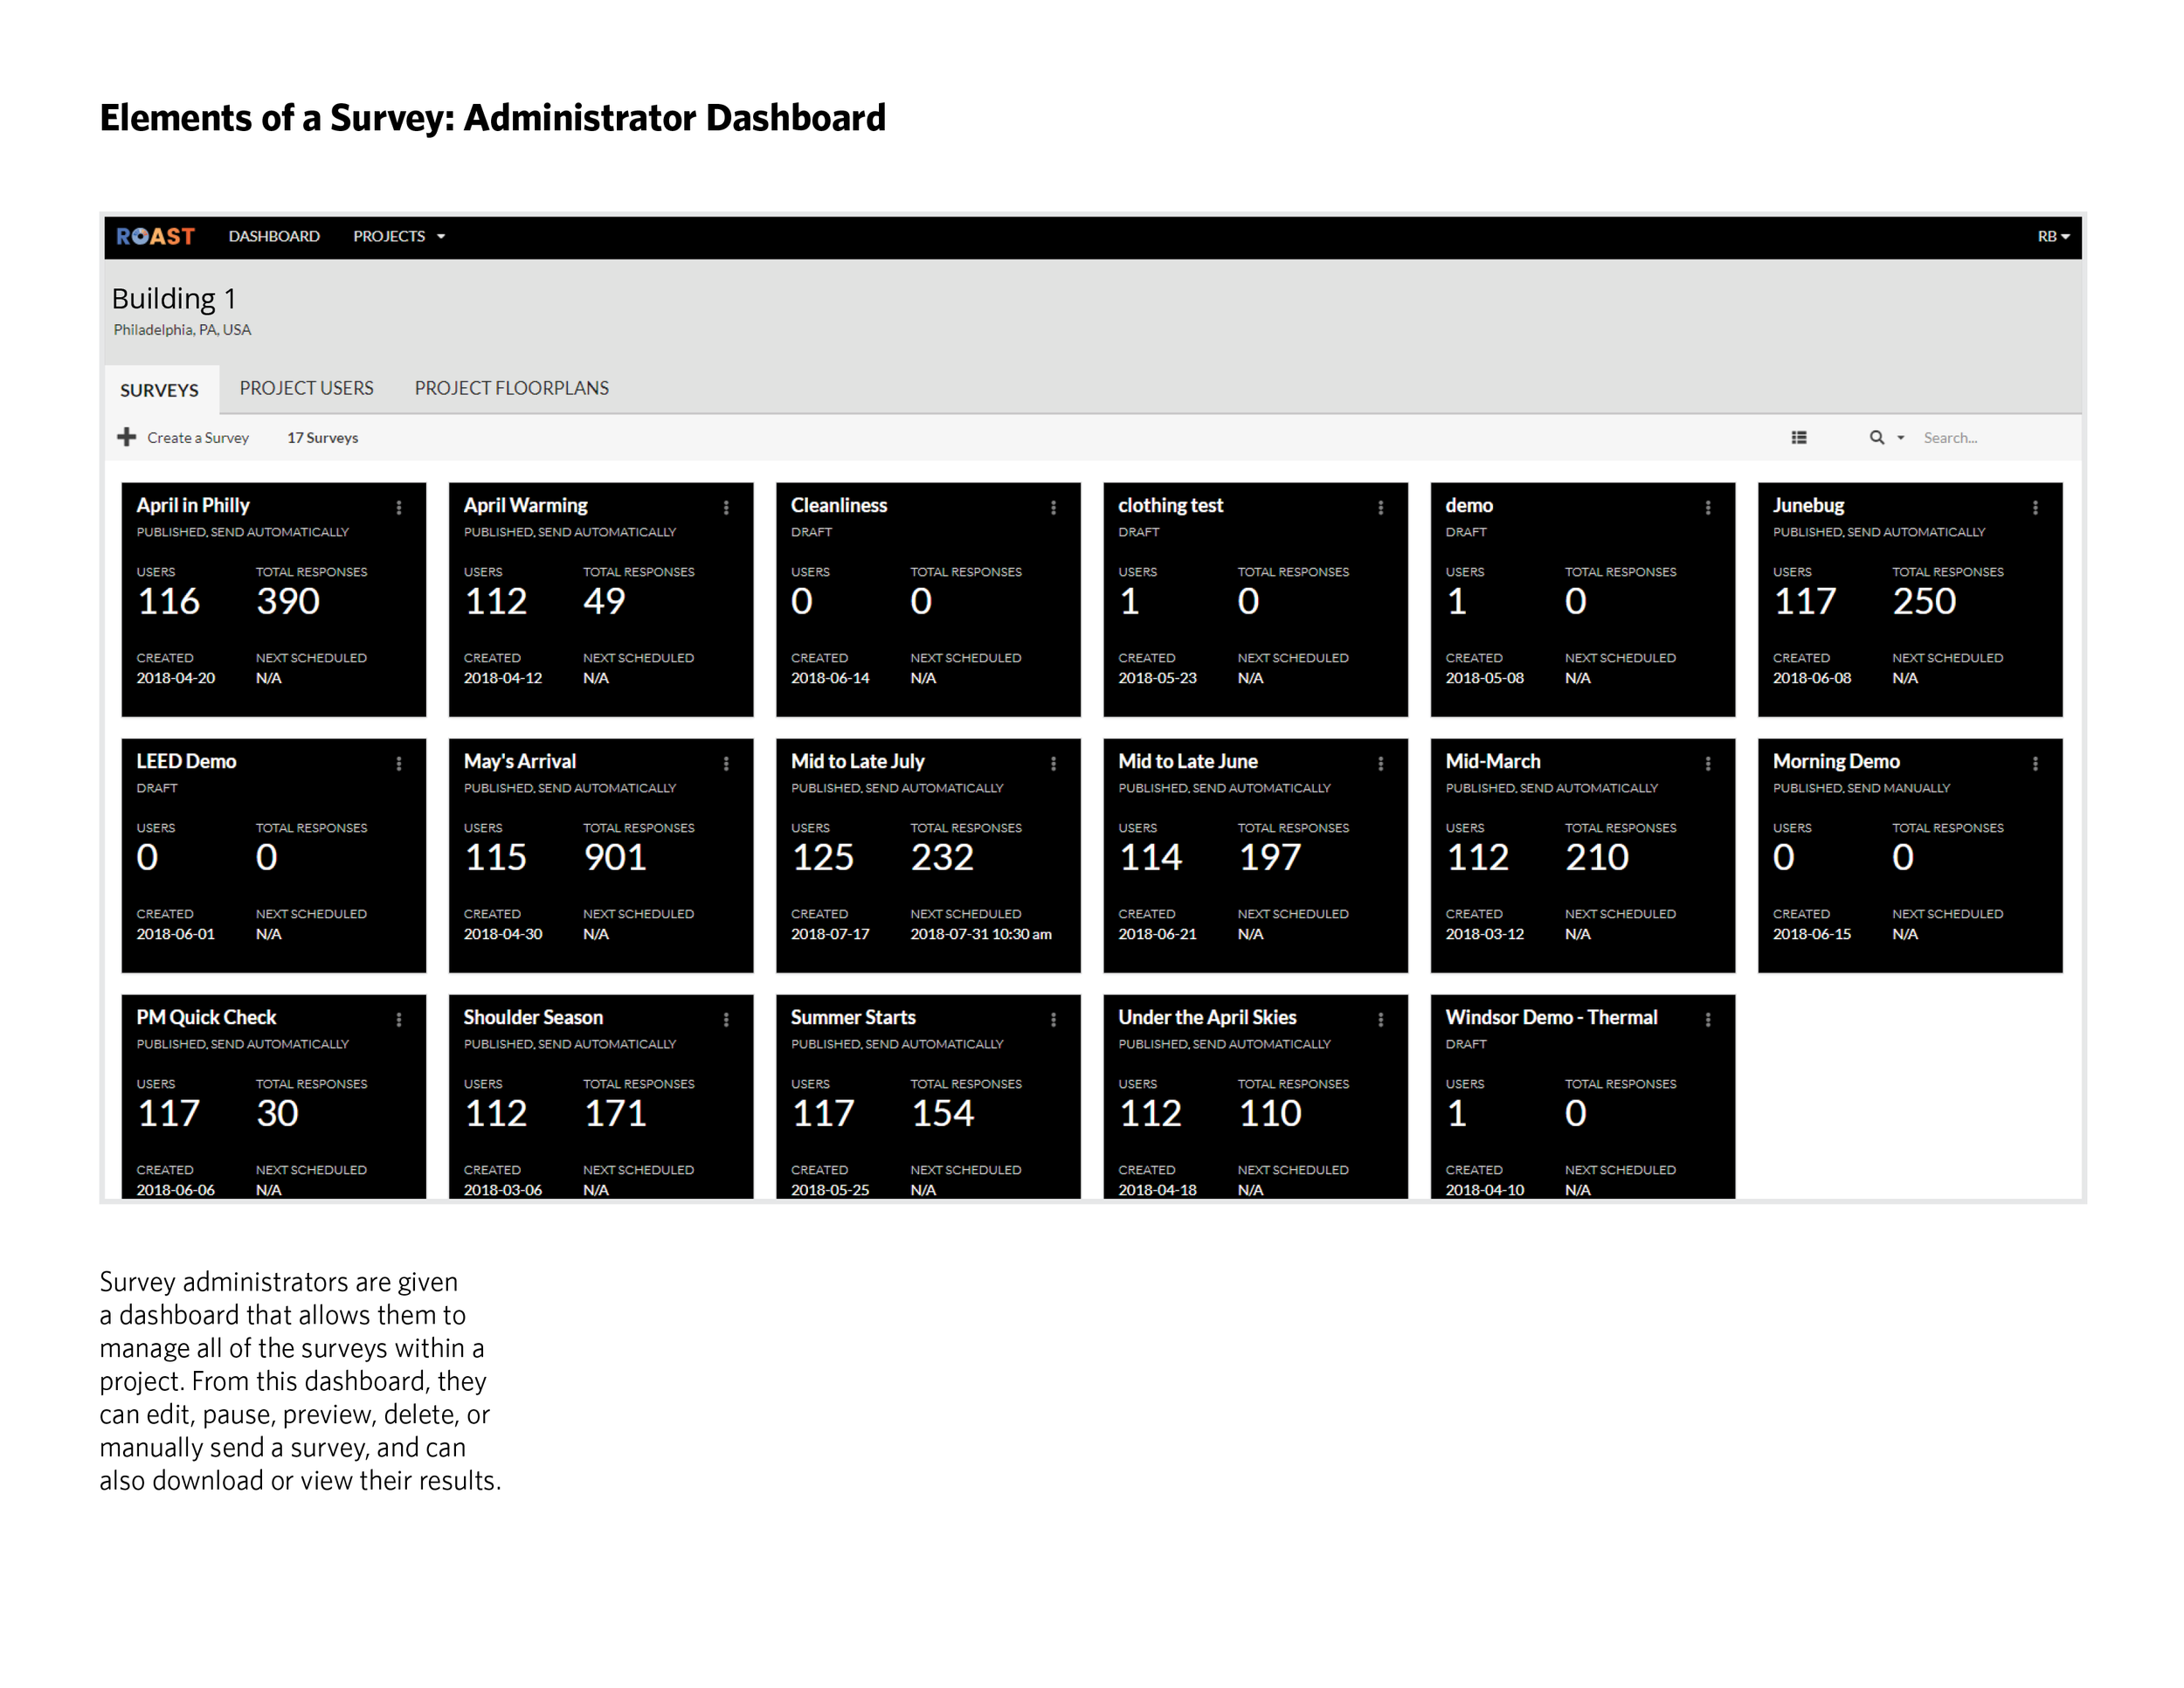Open kebab menu on Shoulder Season card
2184x1688 pixels.
726,1020
